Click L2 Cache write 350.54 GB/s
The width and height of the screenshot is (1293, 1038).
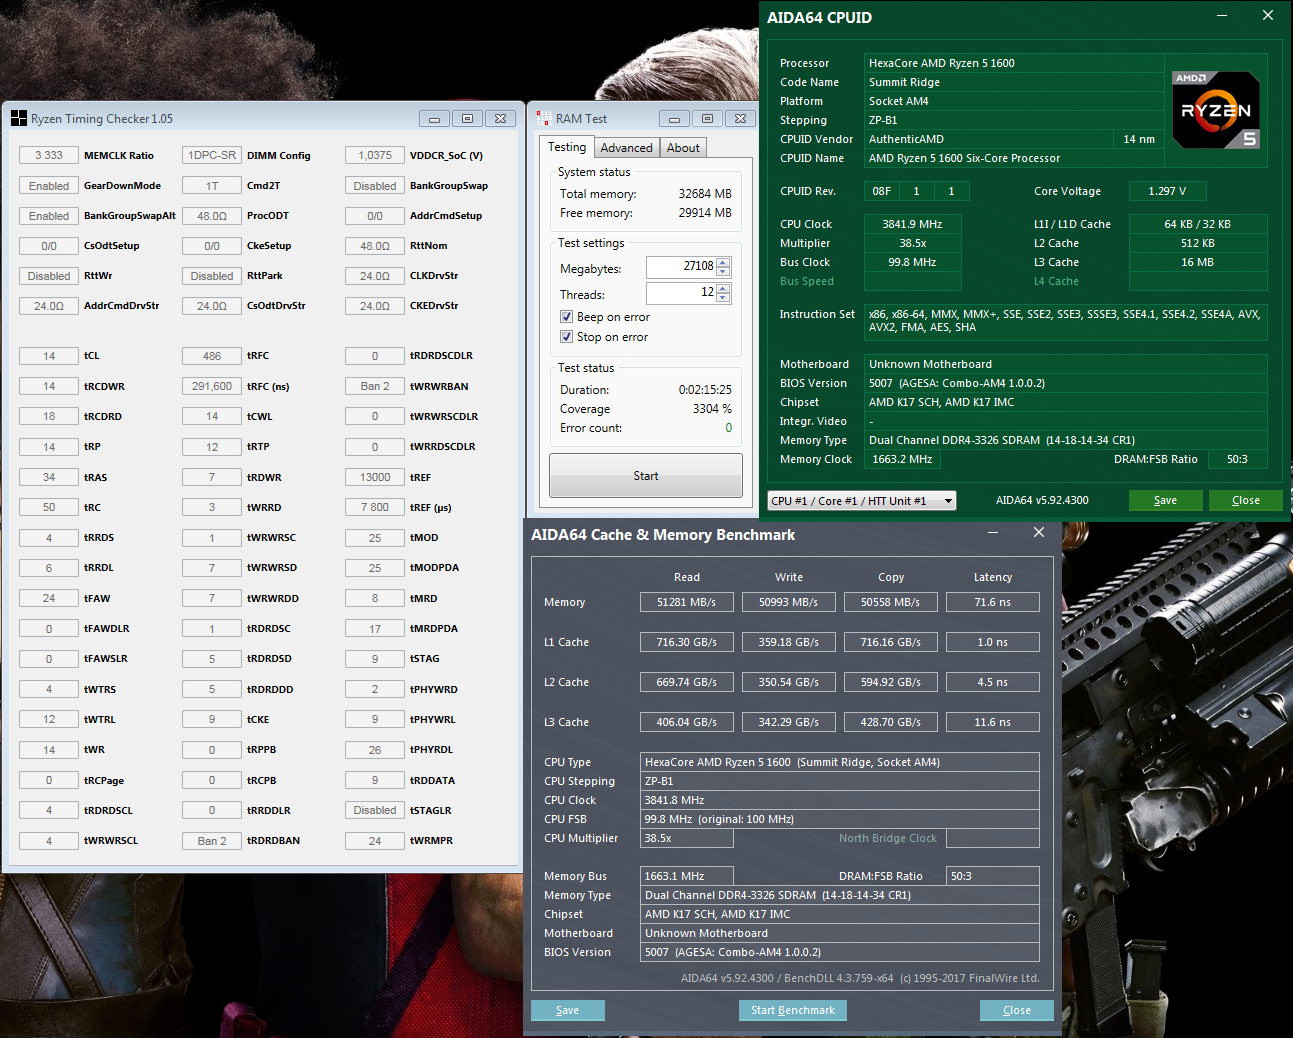[788, 682]
